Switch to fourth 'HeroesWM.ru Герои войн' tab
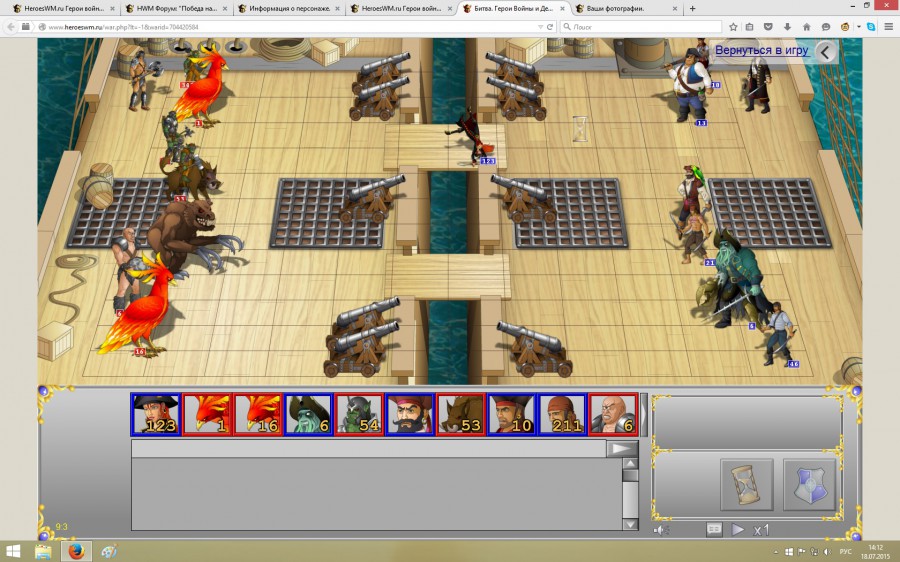The image size is (900, 562). pos(401,9)
